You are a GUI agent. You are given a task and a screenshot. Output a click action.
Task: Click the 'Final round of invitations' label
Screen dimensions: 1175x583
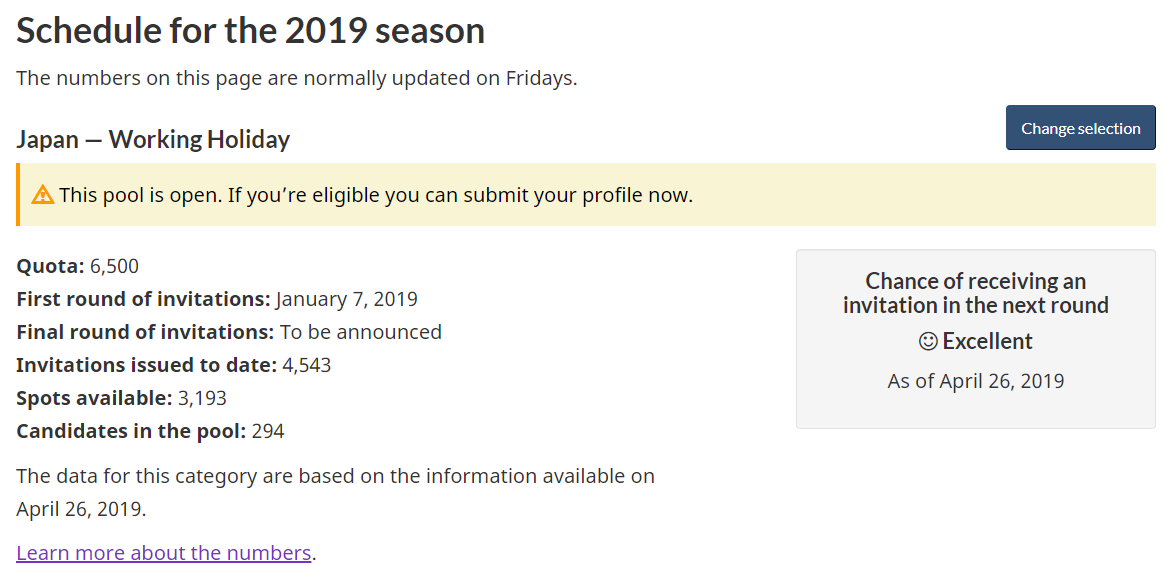[x=145, y=332]
